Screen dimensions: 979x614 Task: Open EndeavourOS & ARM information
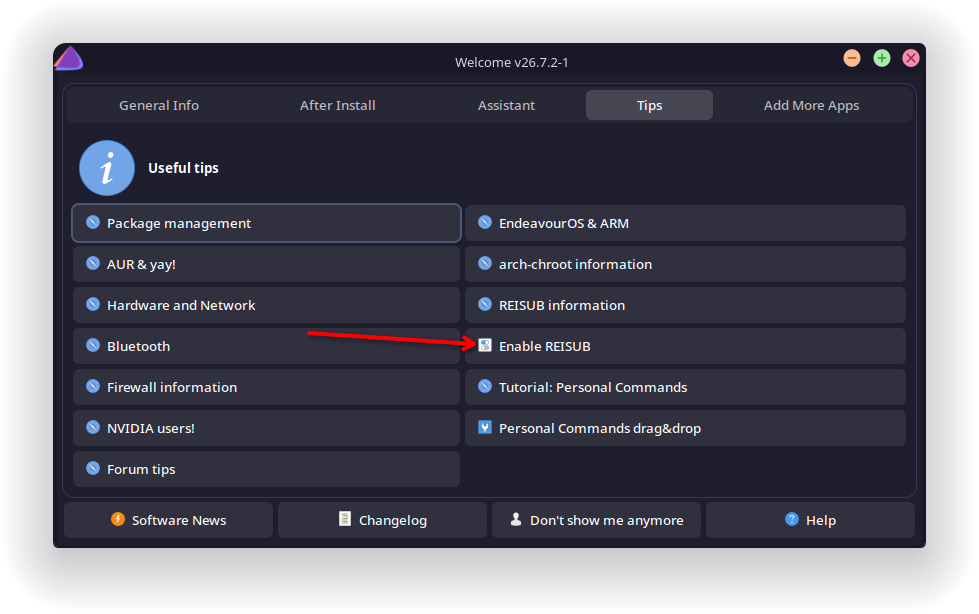click(x=686, y=223)
